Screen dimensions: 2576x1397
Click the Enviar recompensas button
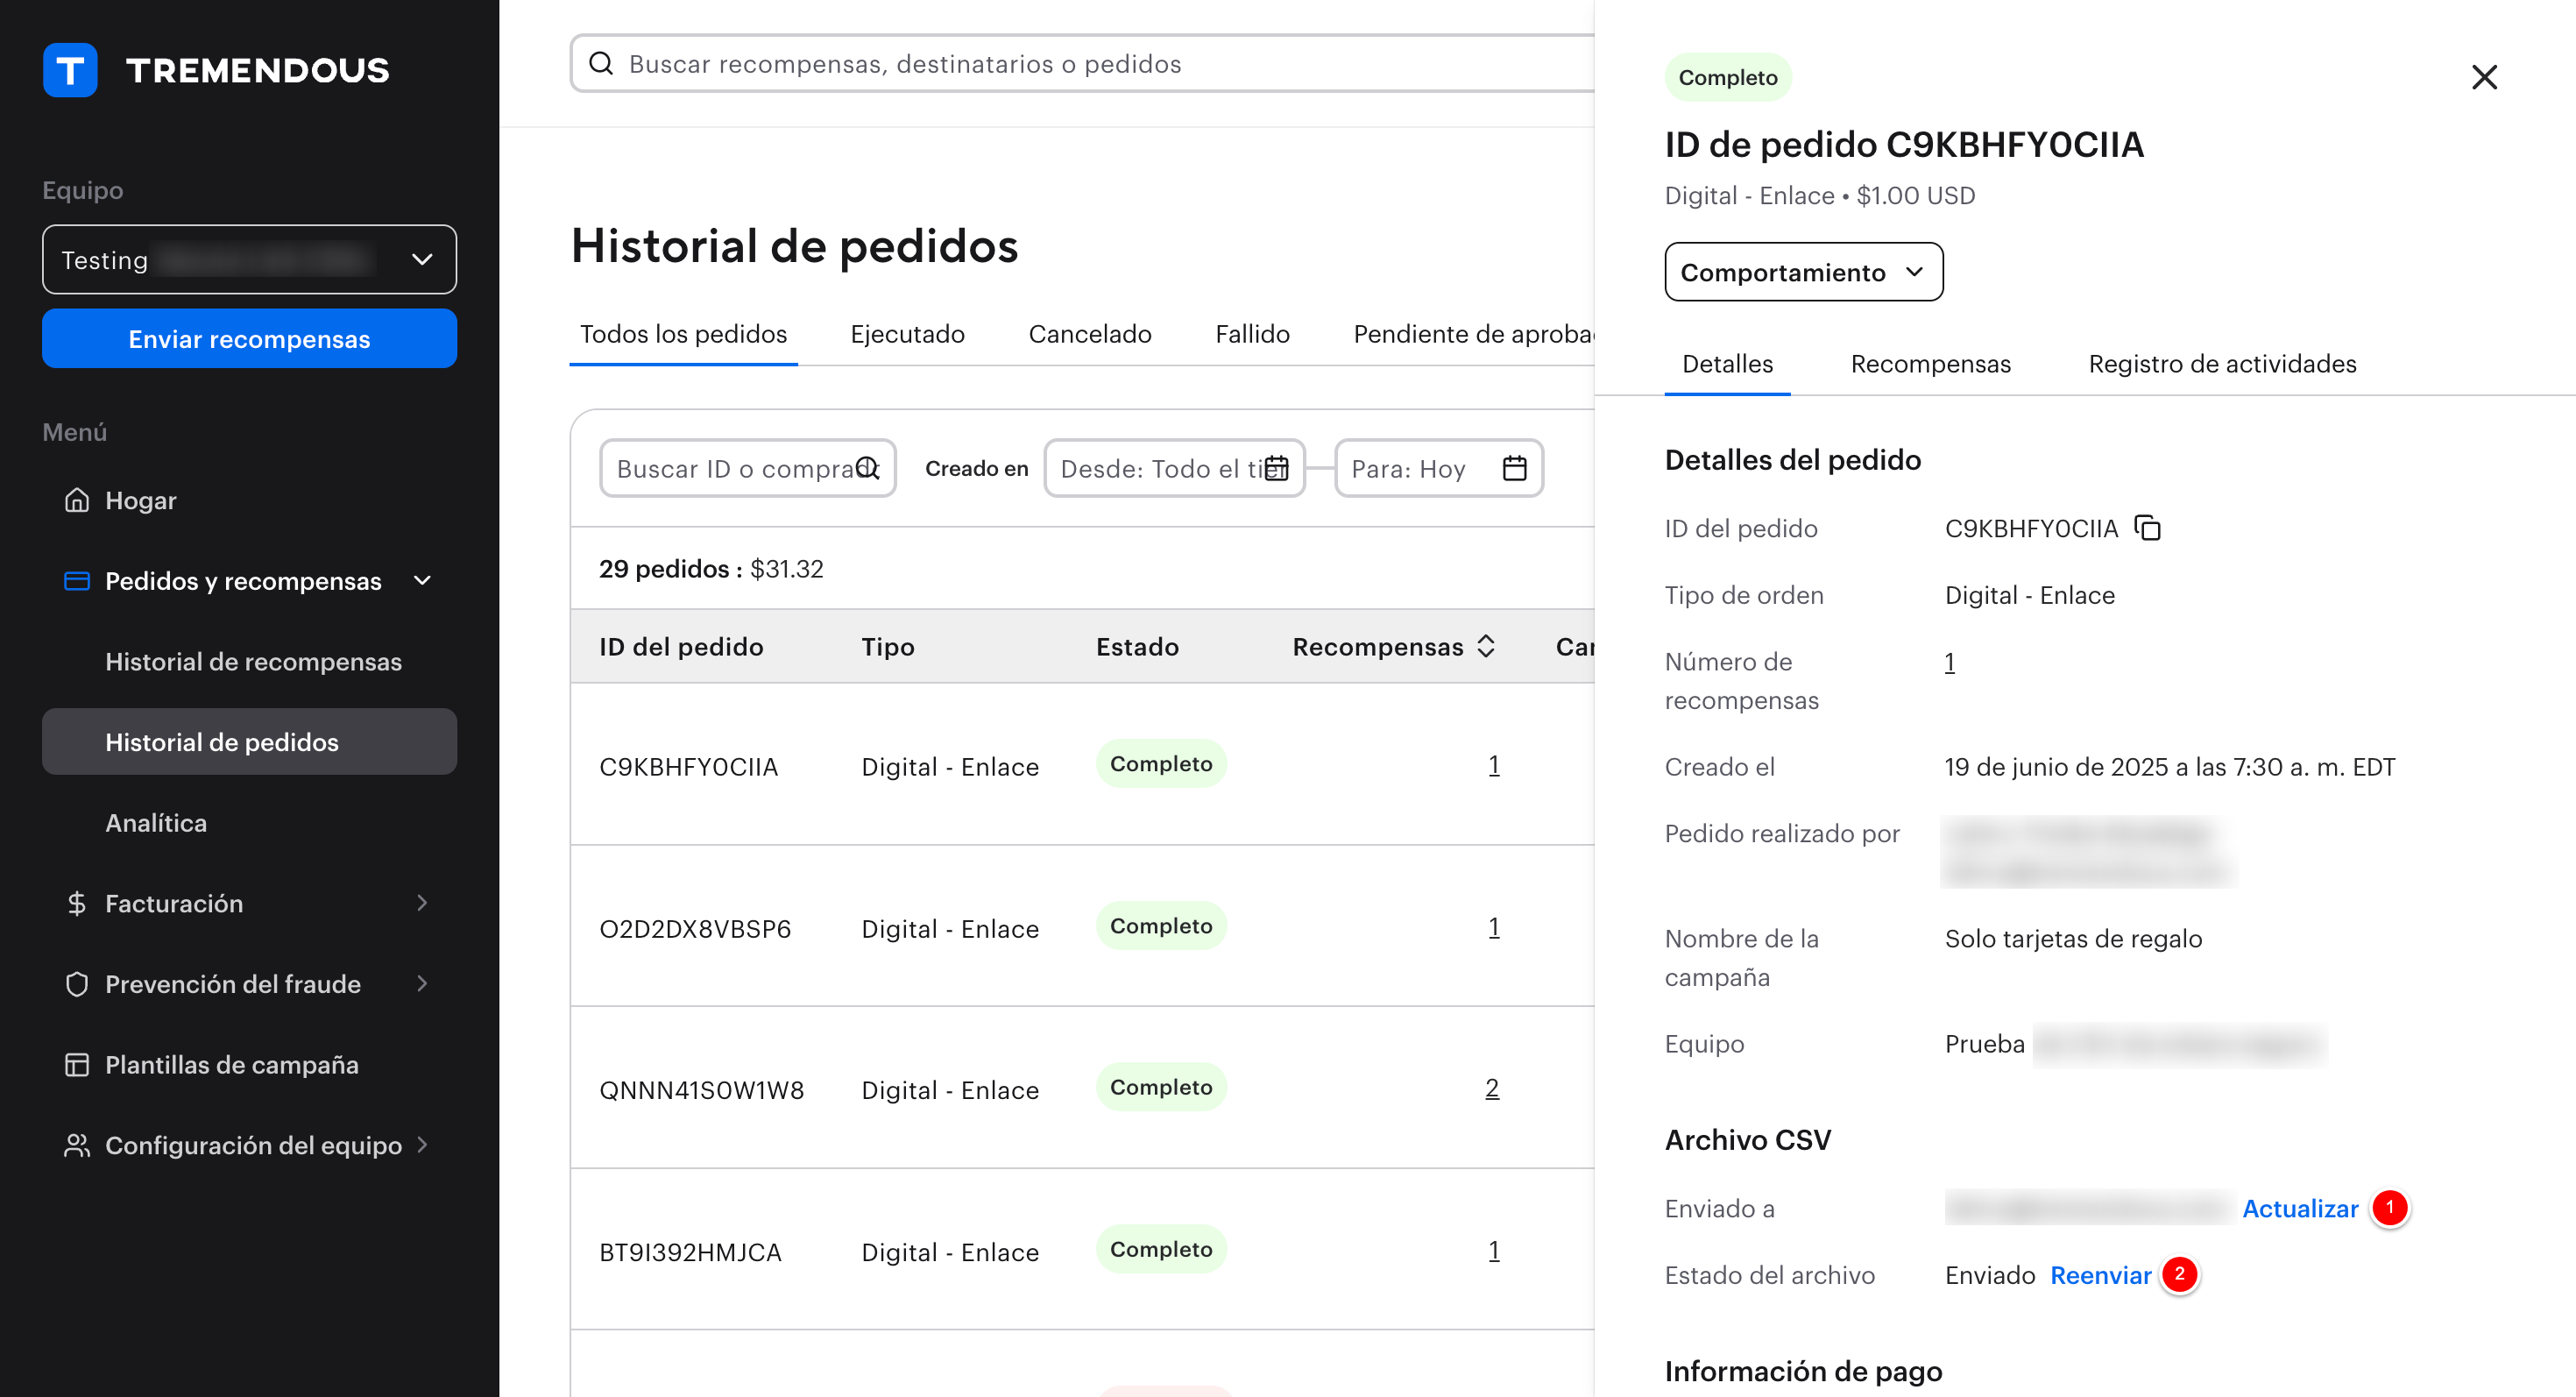(249, 339)
